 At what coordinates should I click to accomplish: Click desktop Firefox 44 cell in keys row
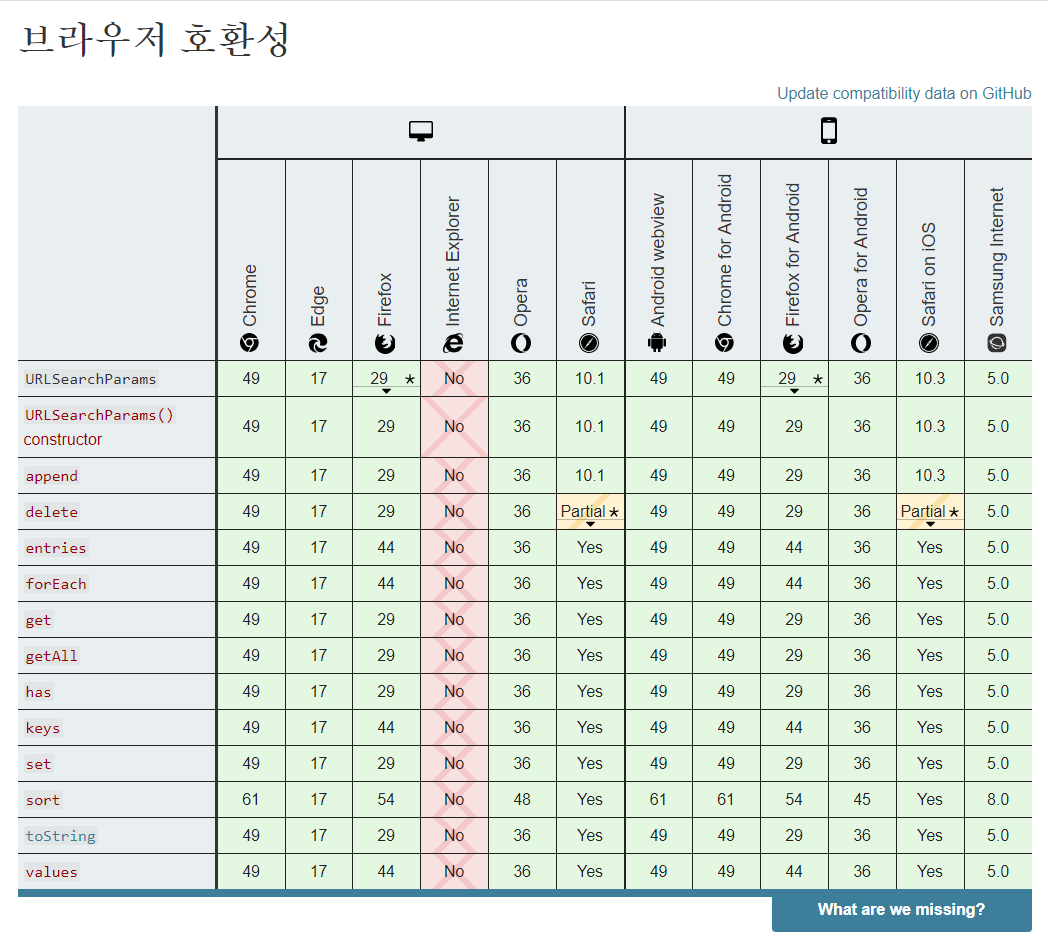(386, 727)
